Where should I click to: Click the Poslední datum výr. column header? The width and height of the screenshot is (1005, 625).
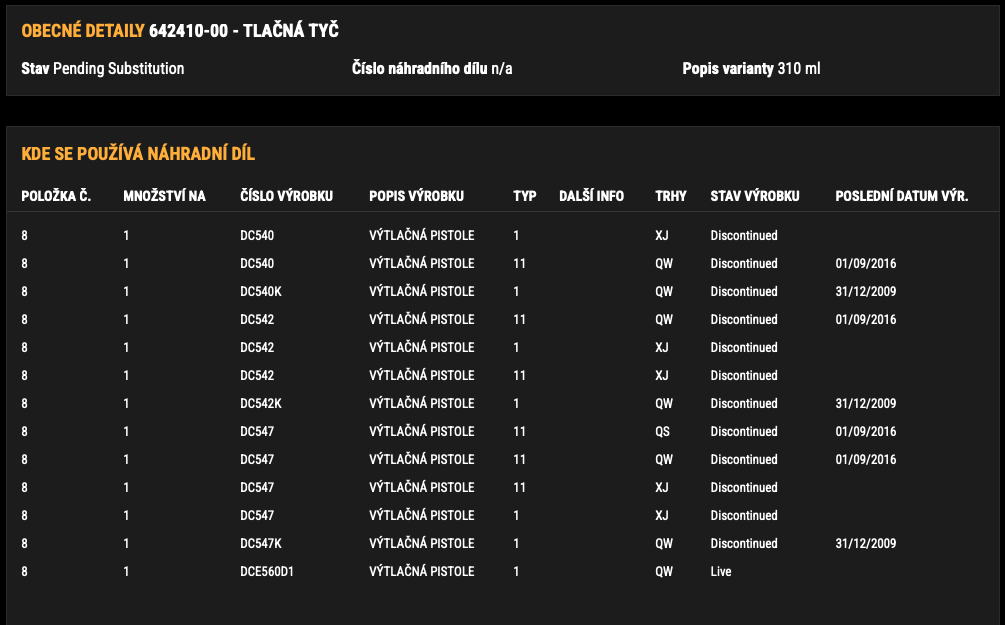click(901, 196)
